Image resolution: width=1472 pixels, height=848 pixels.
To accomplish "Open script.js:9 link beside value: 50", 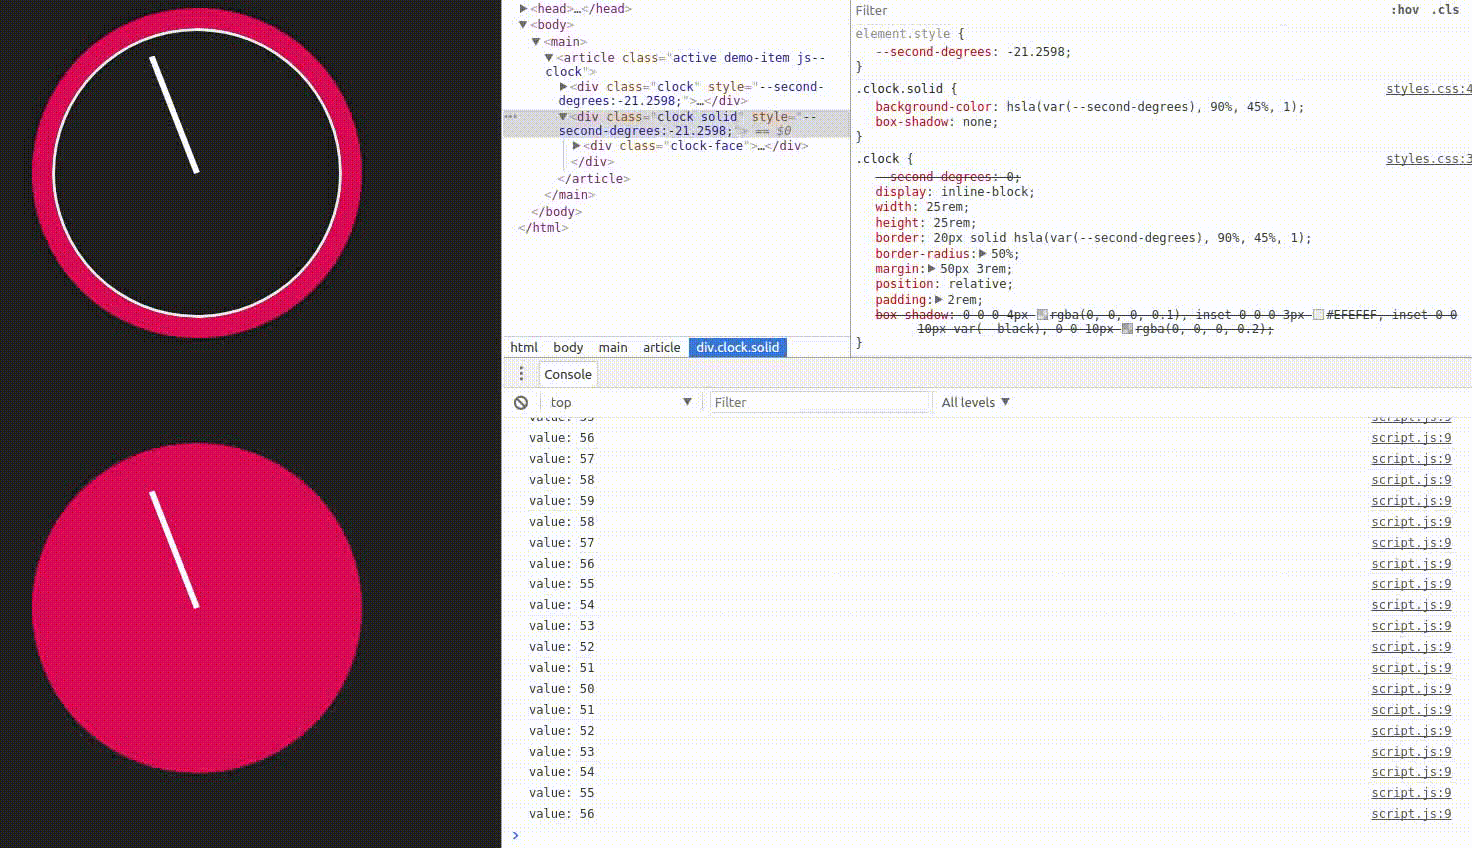I will pyautogui.click(x=1411, y=689).
